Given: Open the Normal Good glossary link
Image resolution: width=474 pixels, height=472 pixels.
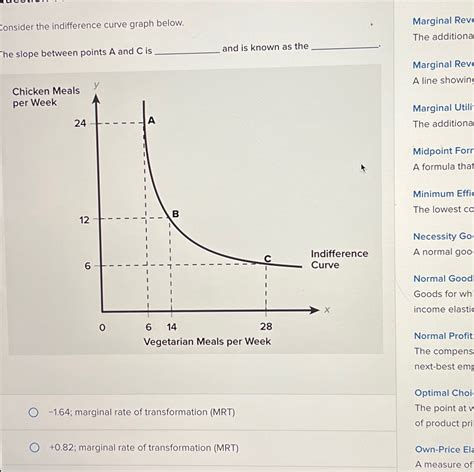Looking at the screenshot, I should click(444, 279).
